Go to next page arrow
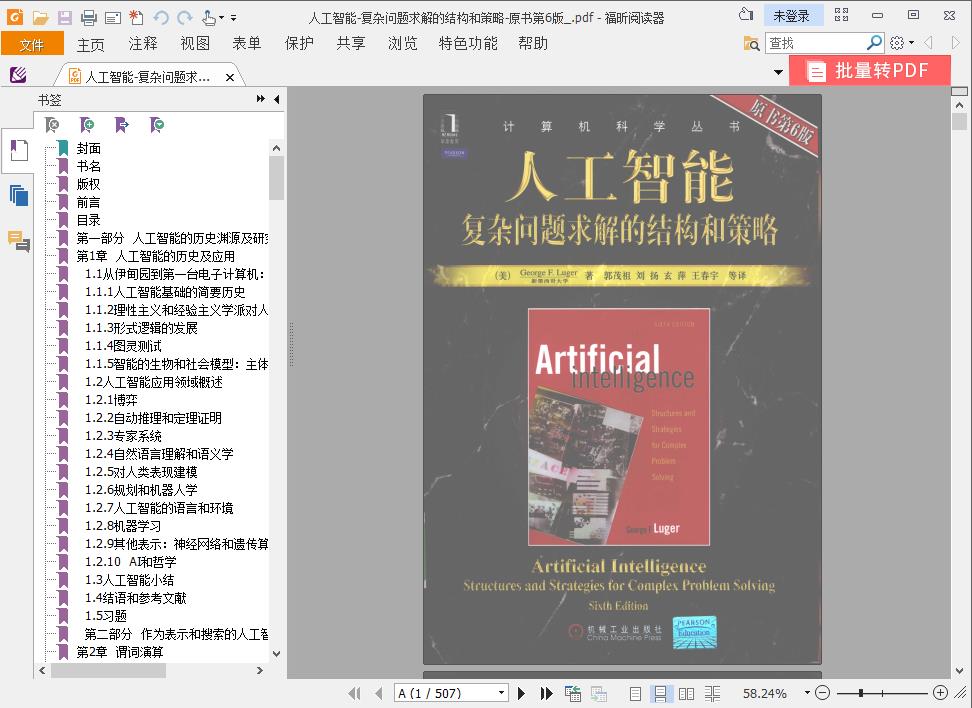This screenshot has width=972, height=708. click(x=521, y=693)
